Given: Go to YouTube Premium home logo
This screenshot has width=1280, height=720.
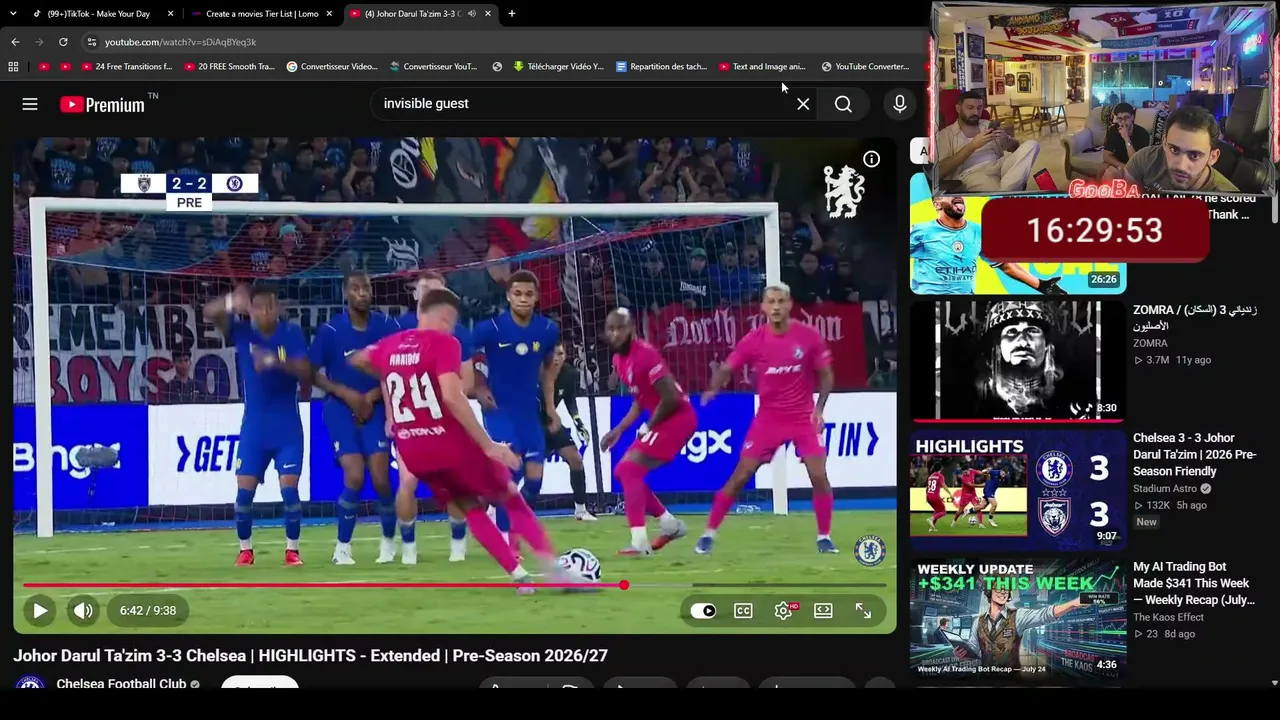Looking at the screenshot, I should 102,104.
